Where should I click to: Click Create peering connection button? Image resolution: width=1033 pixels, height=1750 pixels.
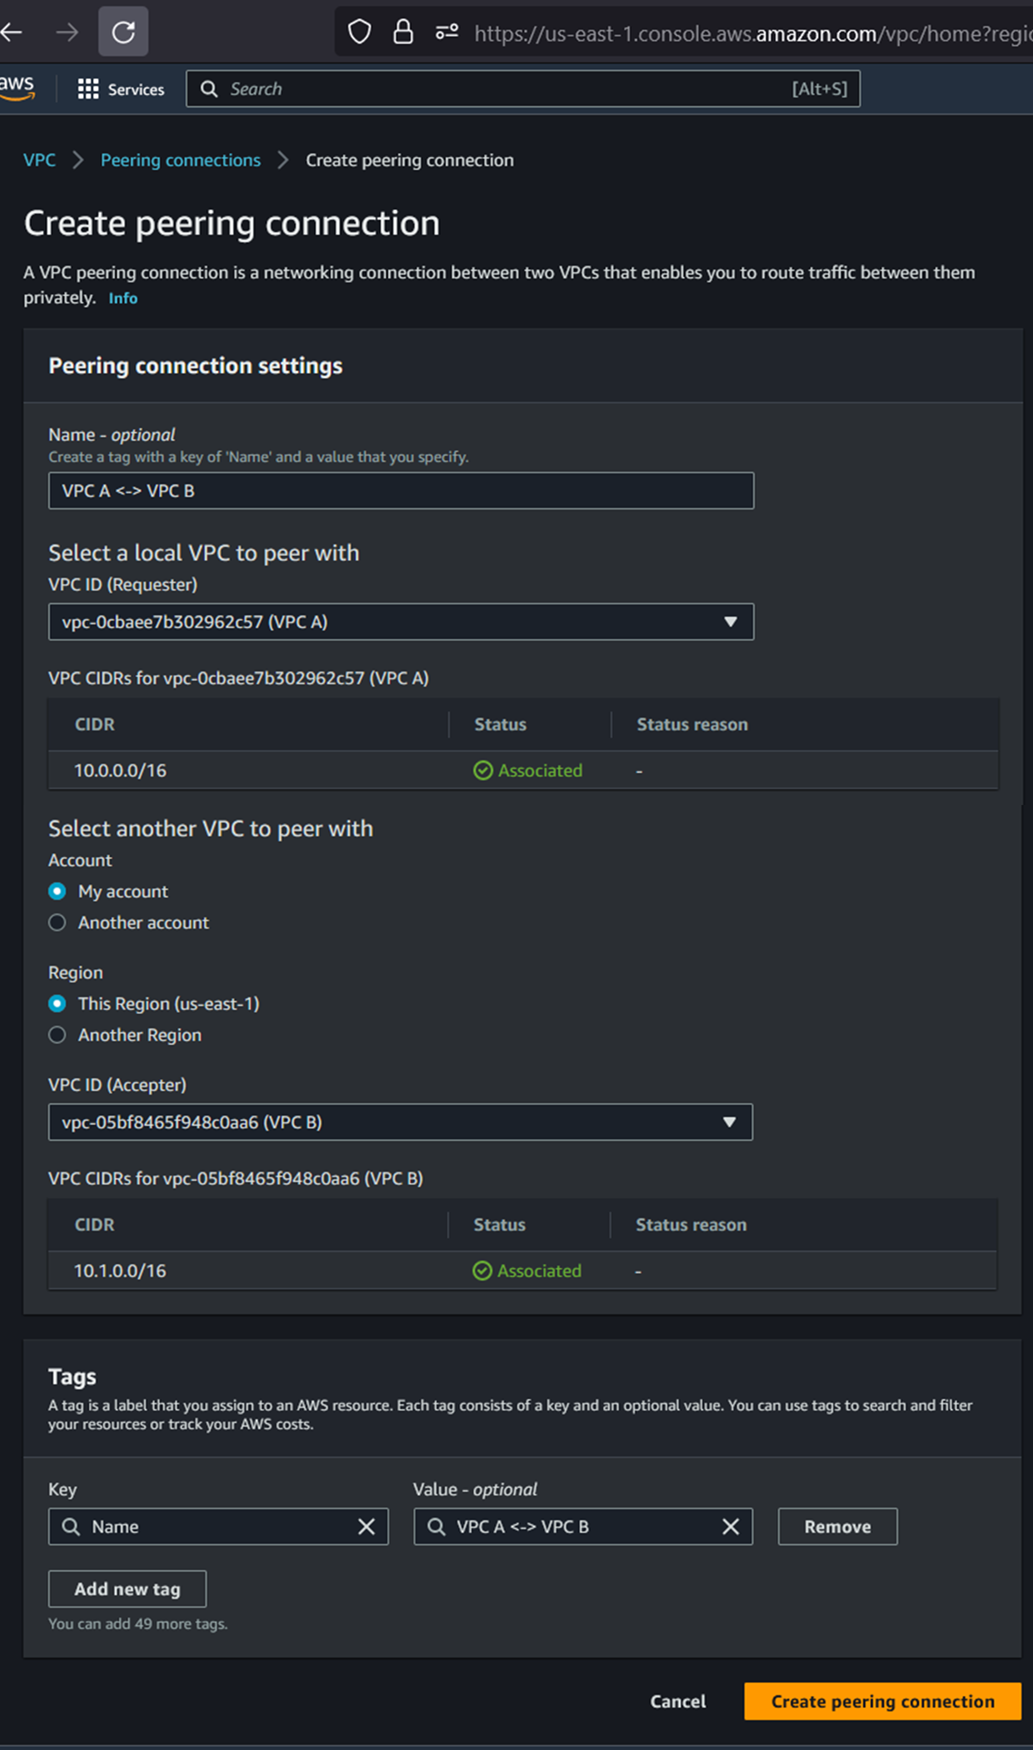(x=882, y=1701)
